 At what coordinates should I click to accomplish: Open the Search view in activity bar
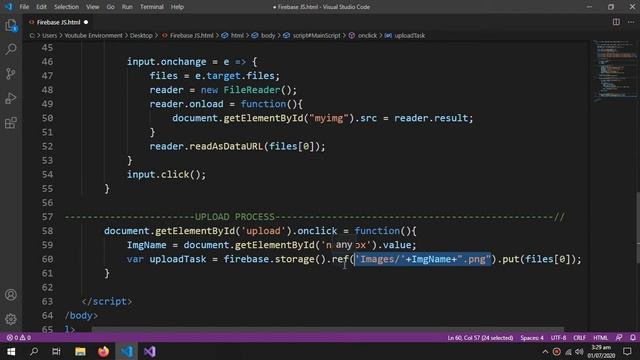click(x=11, y=49)
